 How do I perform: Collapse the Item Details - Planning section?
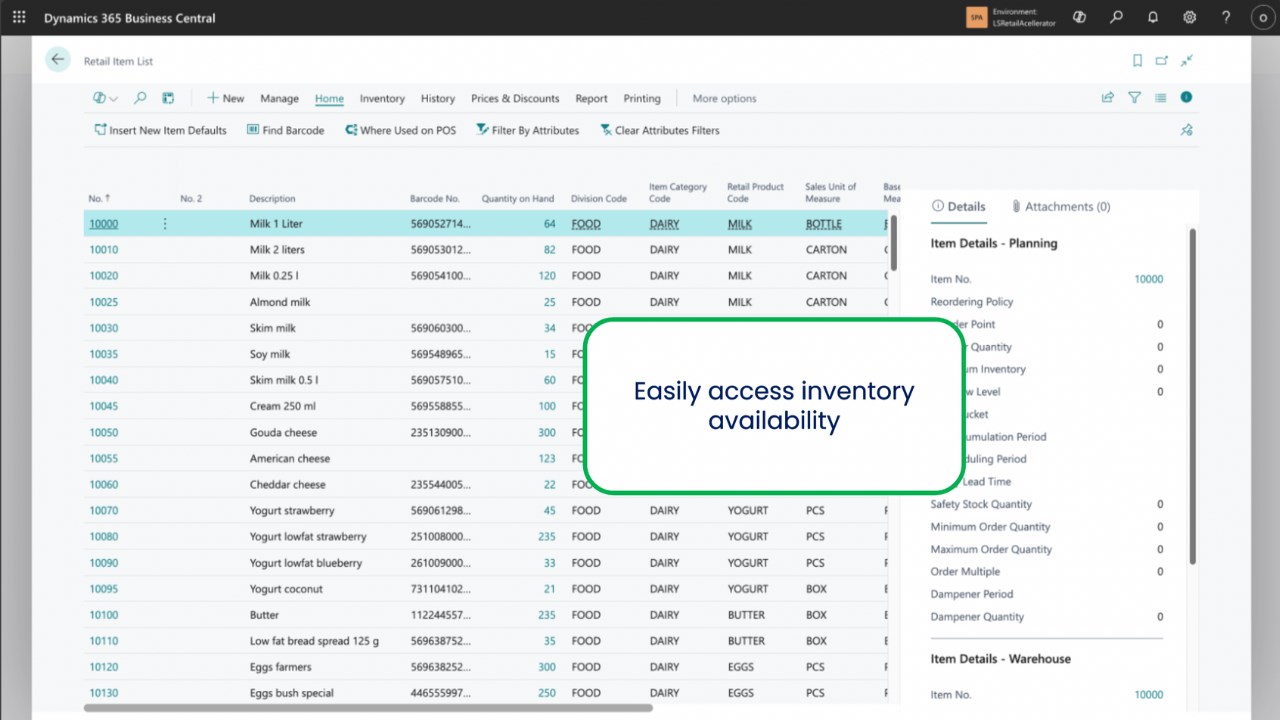click(x=993, y=243)
